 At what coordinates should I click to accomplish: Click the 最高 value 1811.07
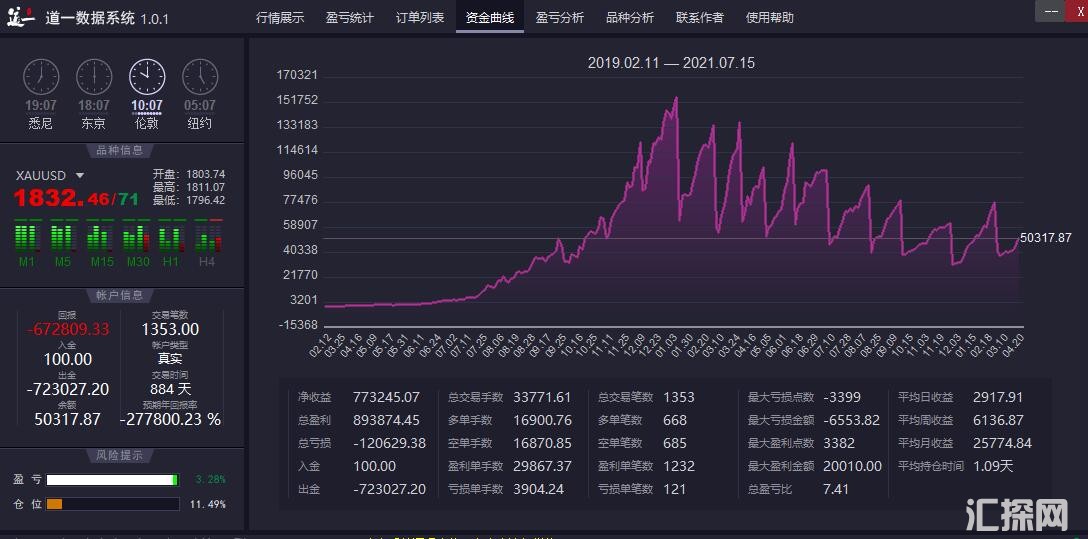[205, 187]
